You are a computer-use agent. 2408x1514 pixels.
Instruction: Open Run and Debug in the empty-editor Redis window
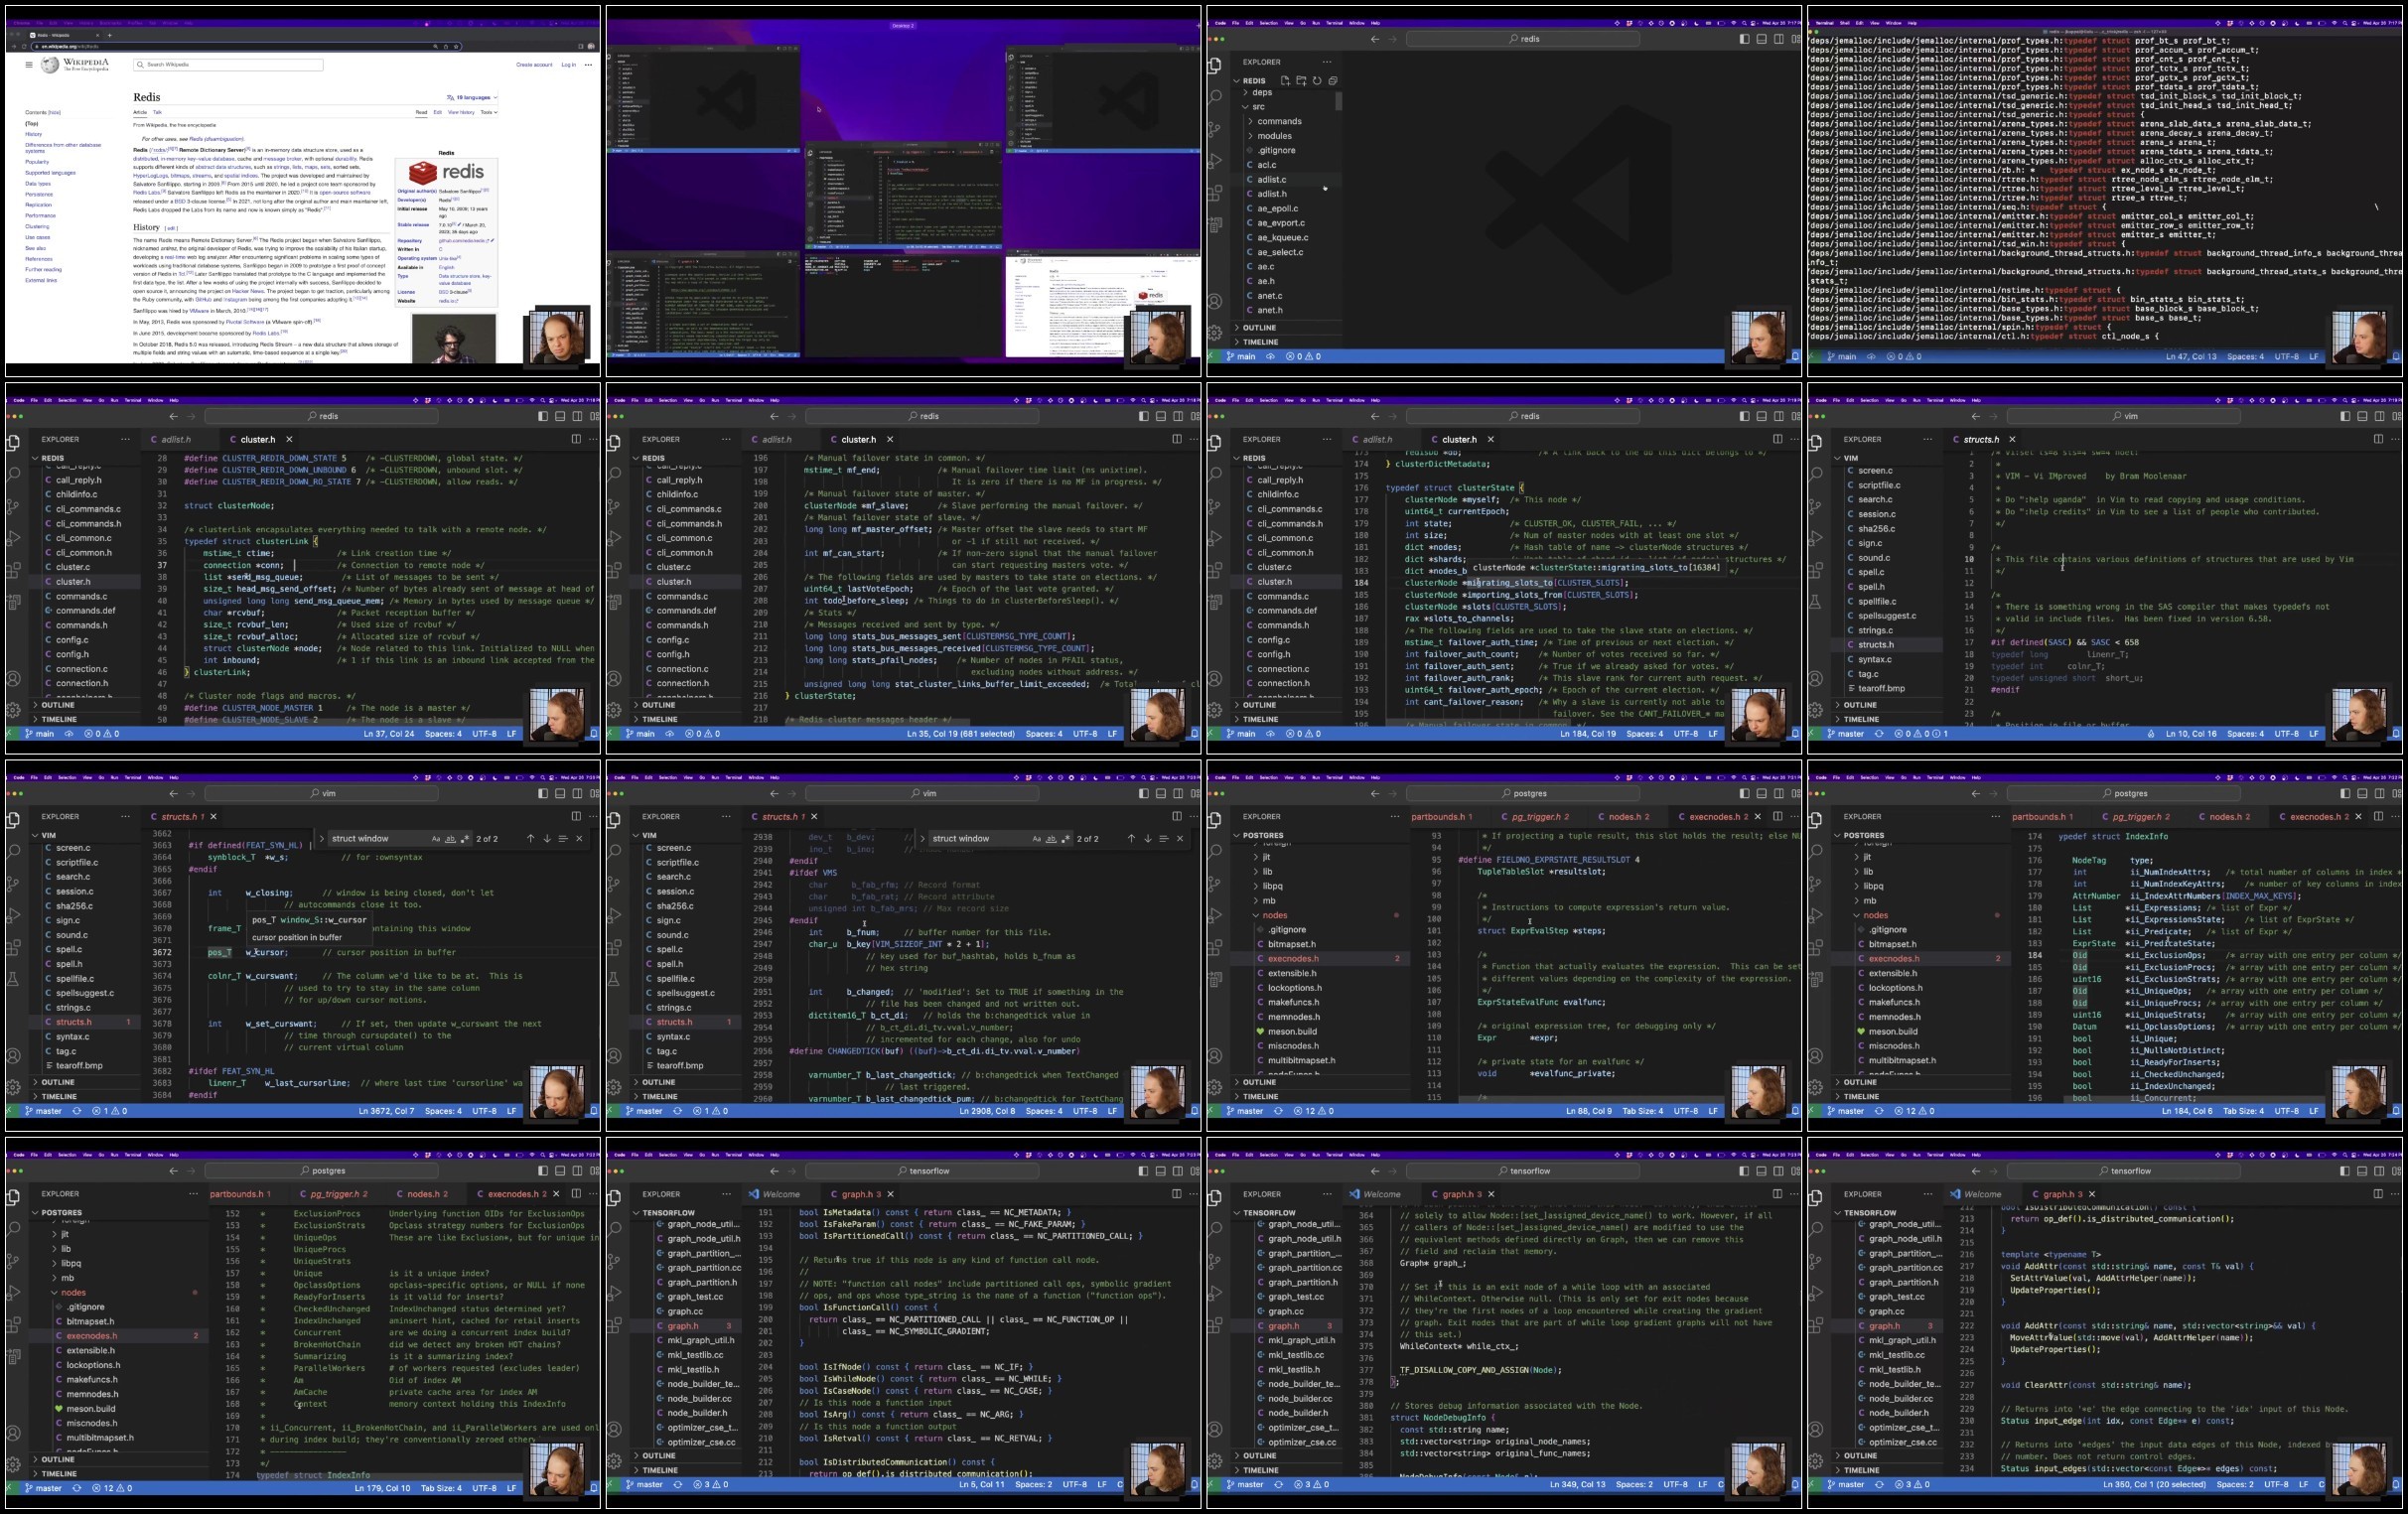[x=1215, y=161]
